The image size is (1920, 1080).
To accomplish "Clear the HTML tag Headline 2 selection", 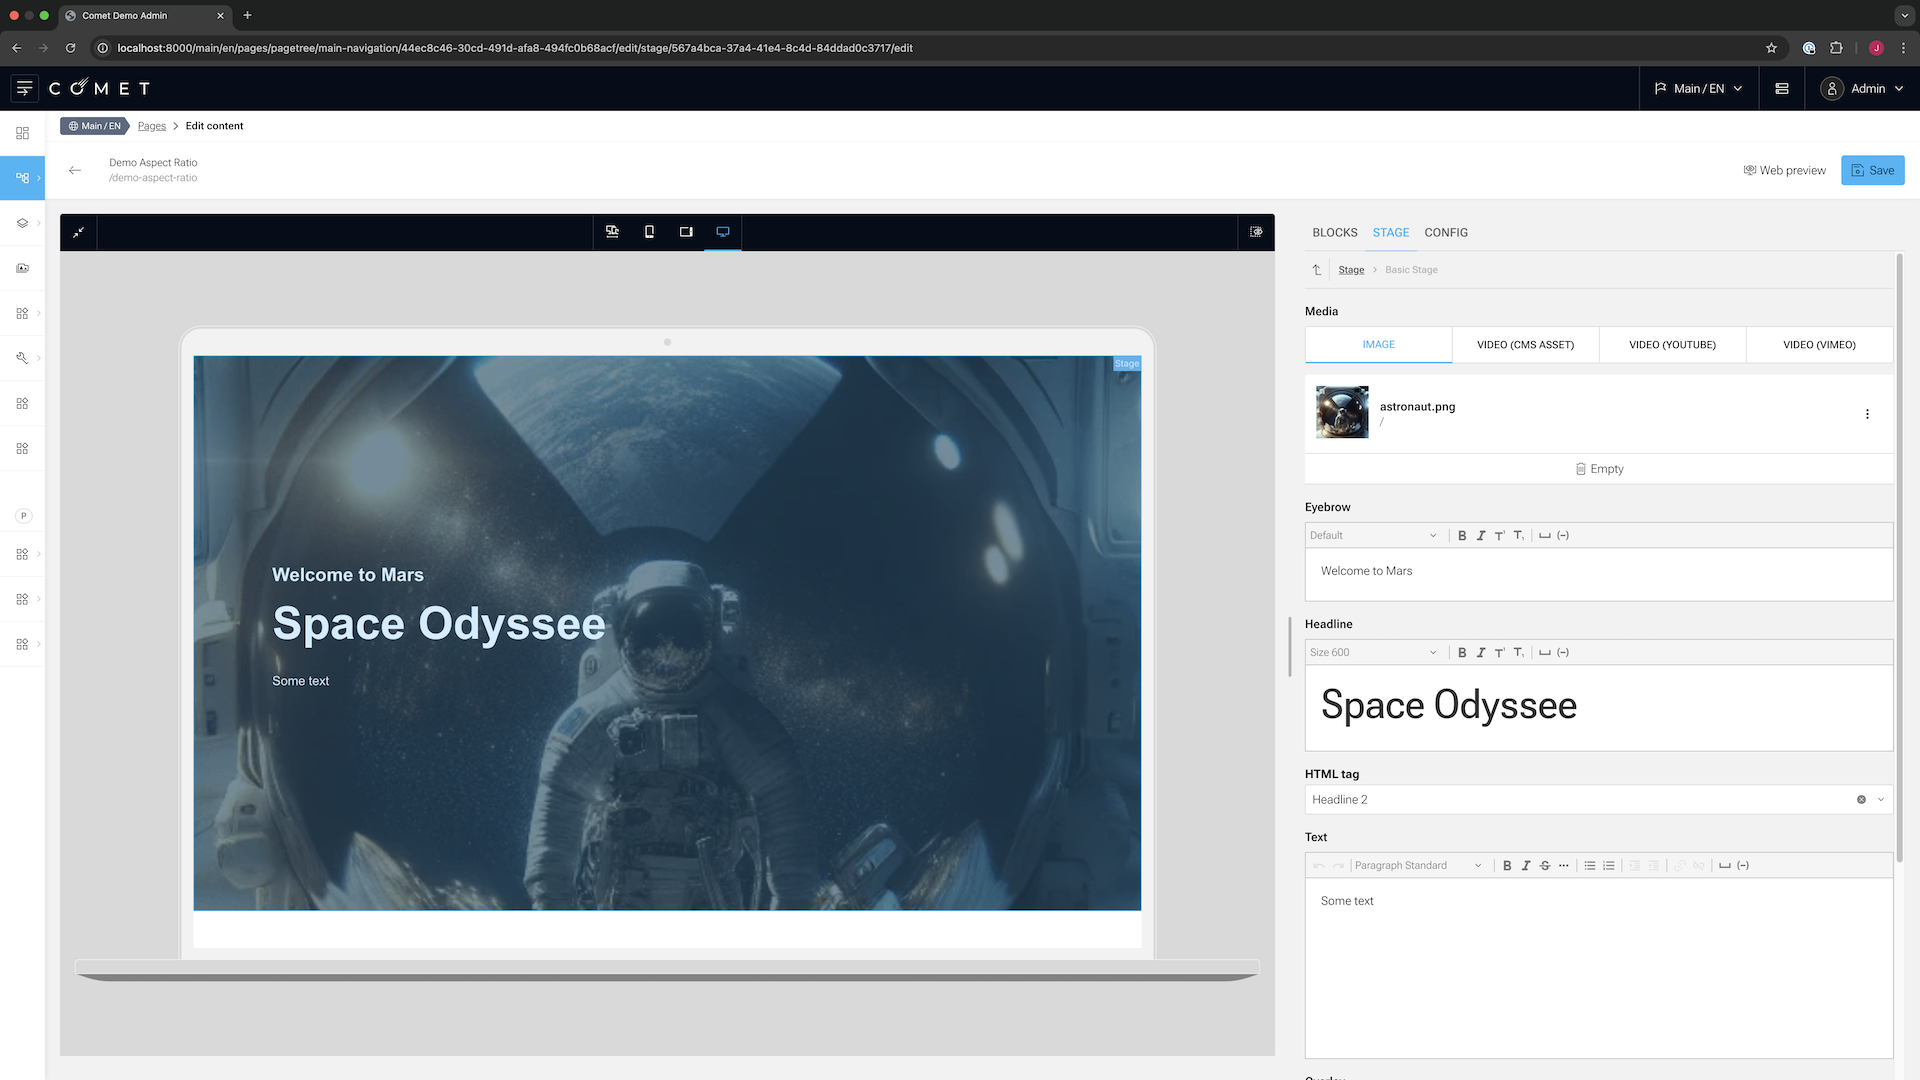I will [x=1861, y=800].
